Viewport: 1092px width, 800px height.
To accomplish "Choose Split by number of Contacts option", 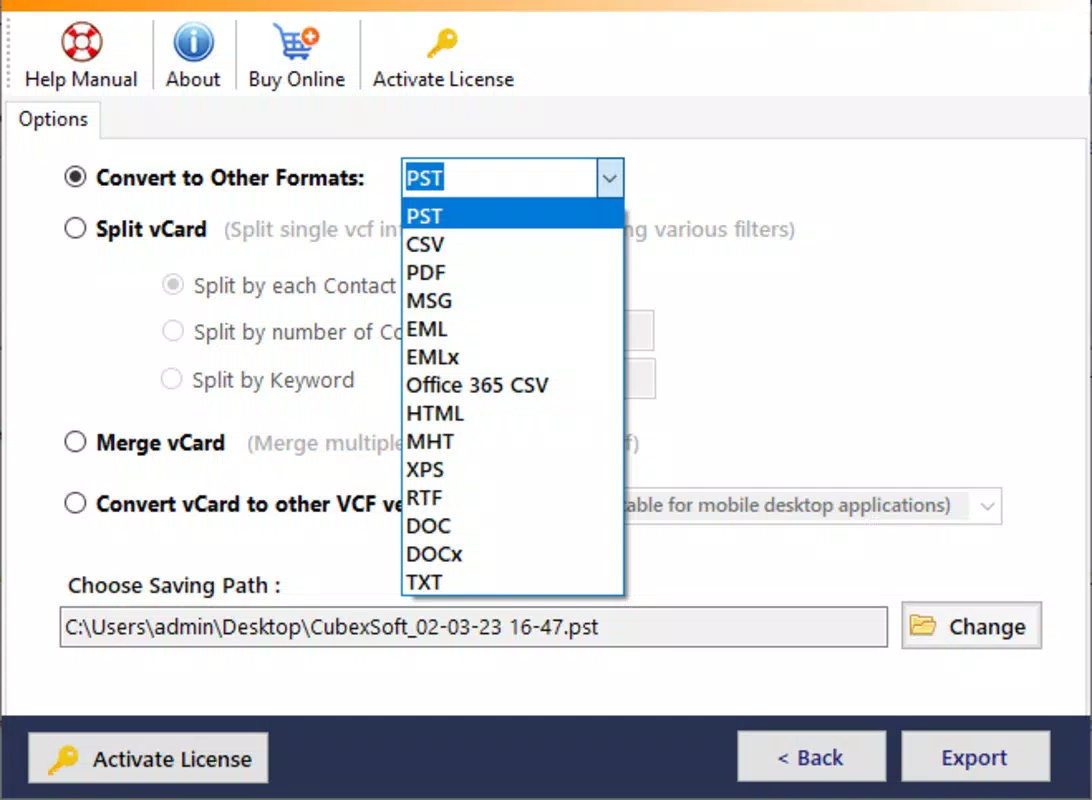I will [173, 331].
